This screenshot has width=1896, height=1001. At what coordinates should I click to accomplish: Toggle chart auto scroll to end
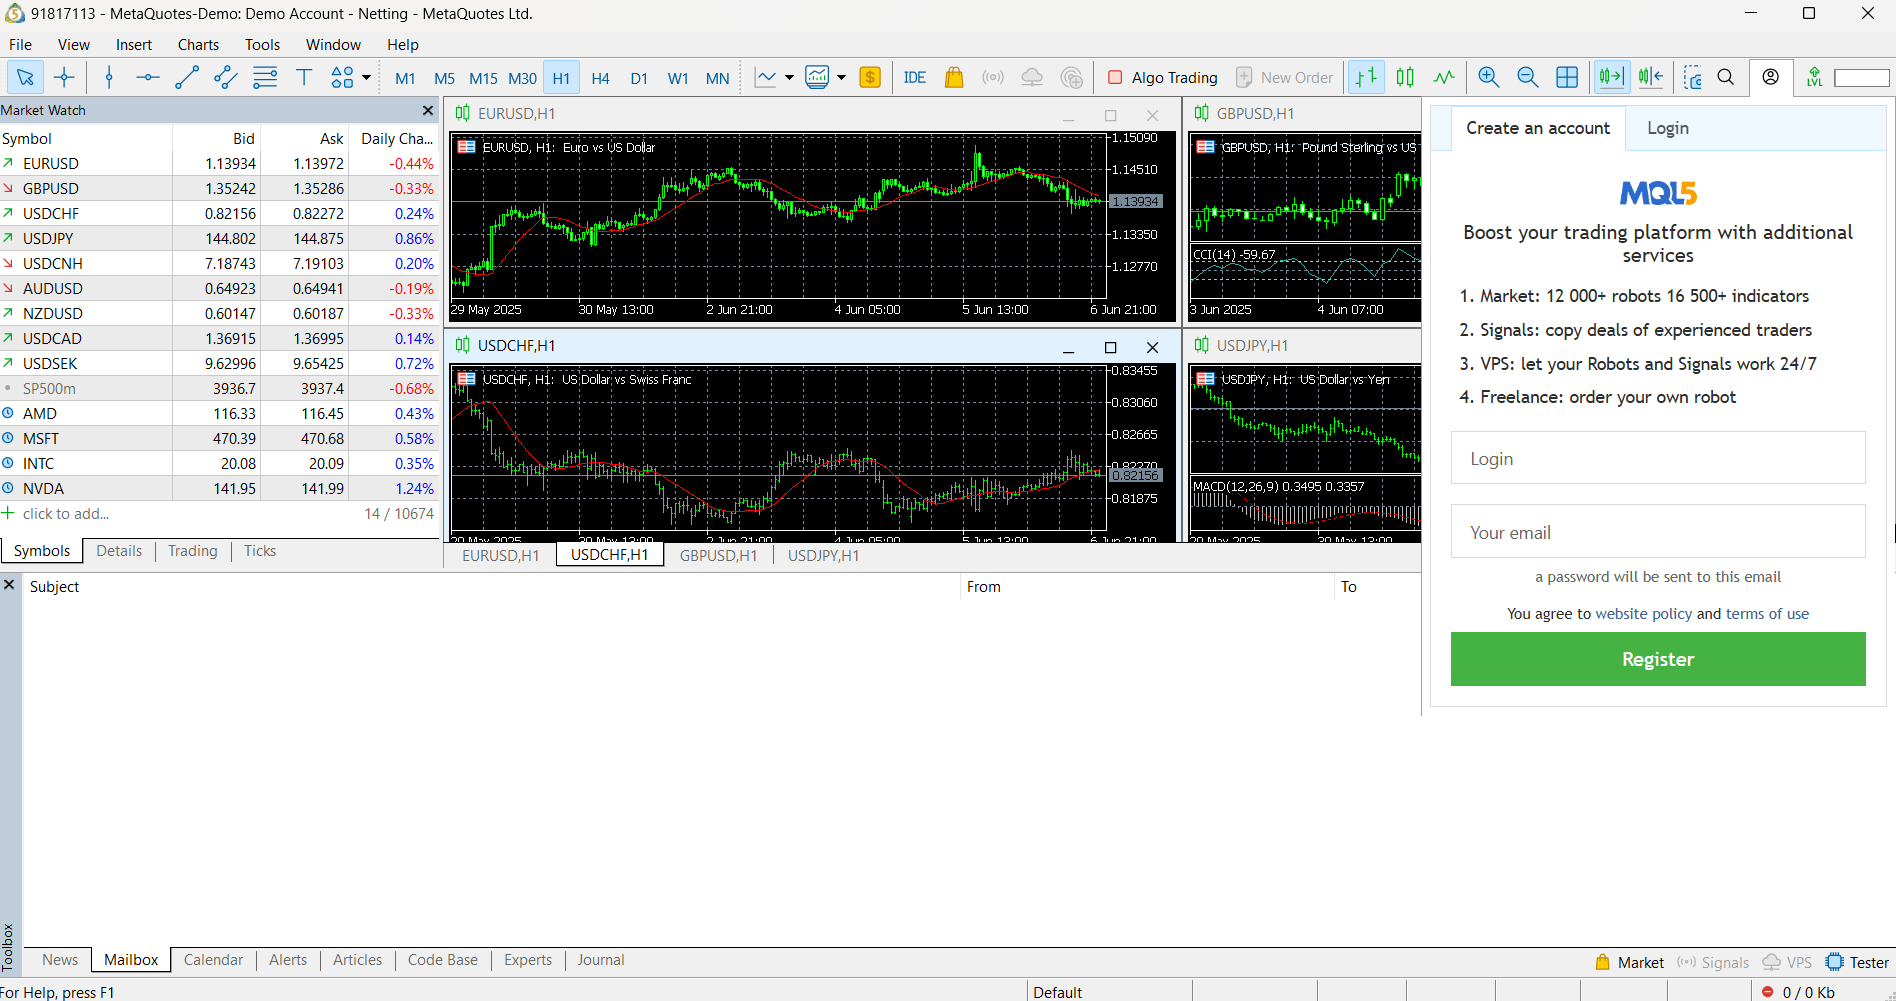point(1611,78)
